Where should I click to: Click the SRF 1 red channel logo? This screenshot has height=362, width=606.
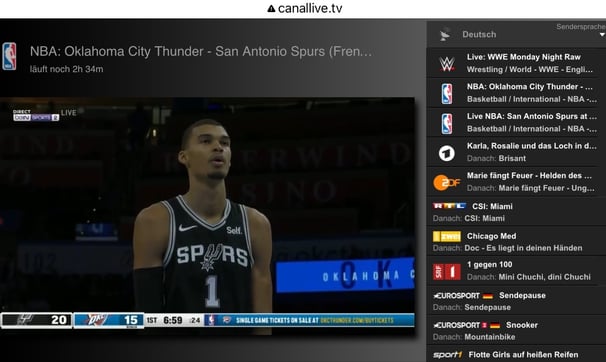(447, 272)
